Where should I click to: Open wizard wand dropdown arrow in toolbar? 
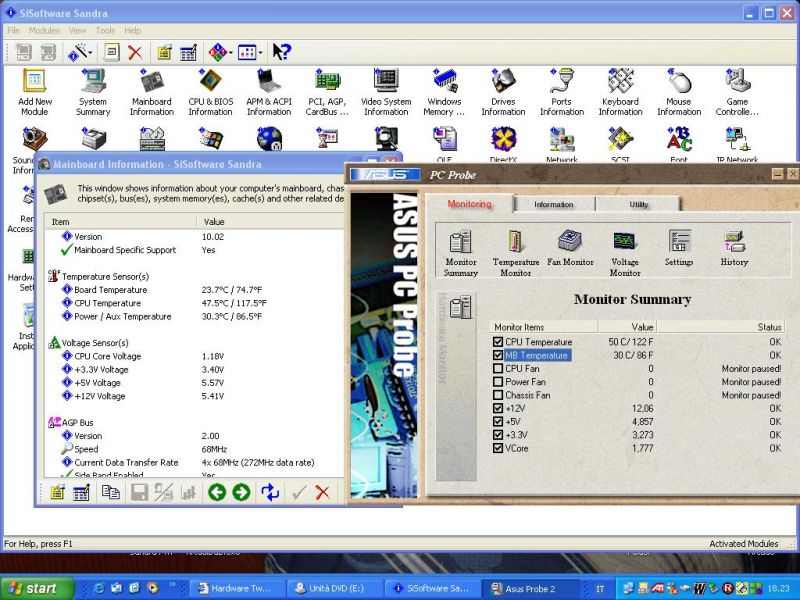coord(90,53)
